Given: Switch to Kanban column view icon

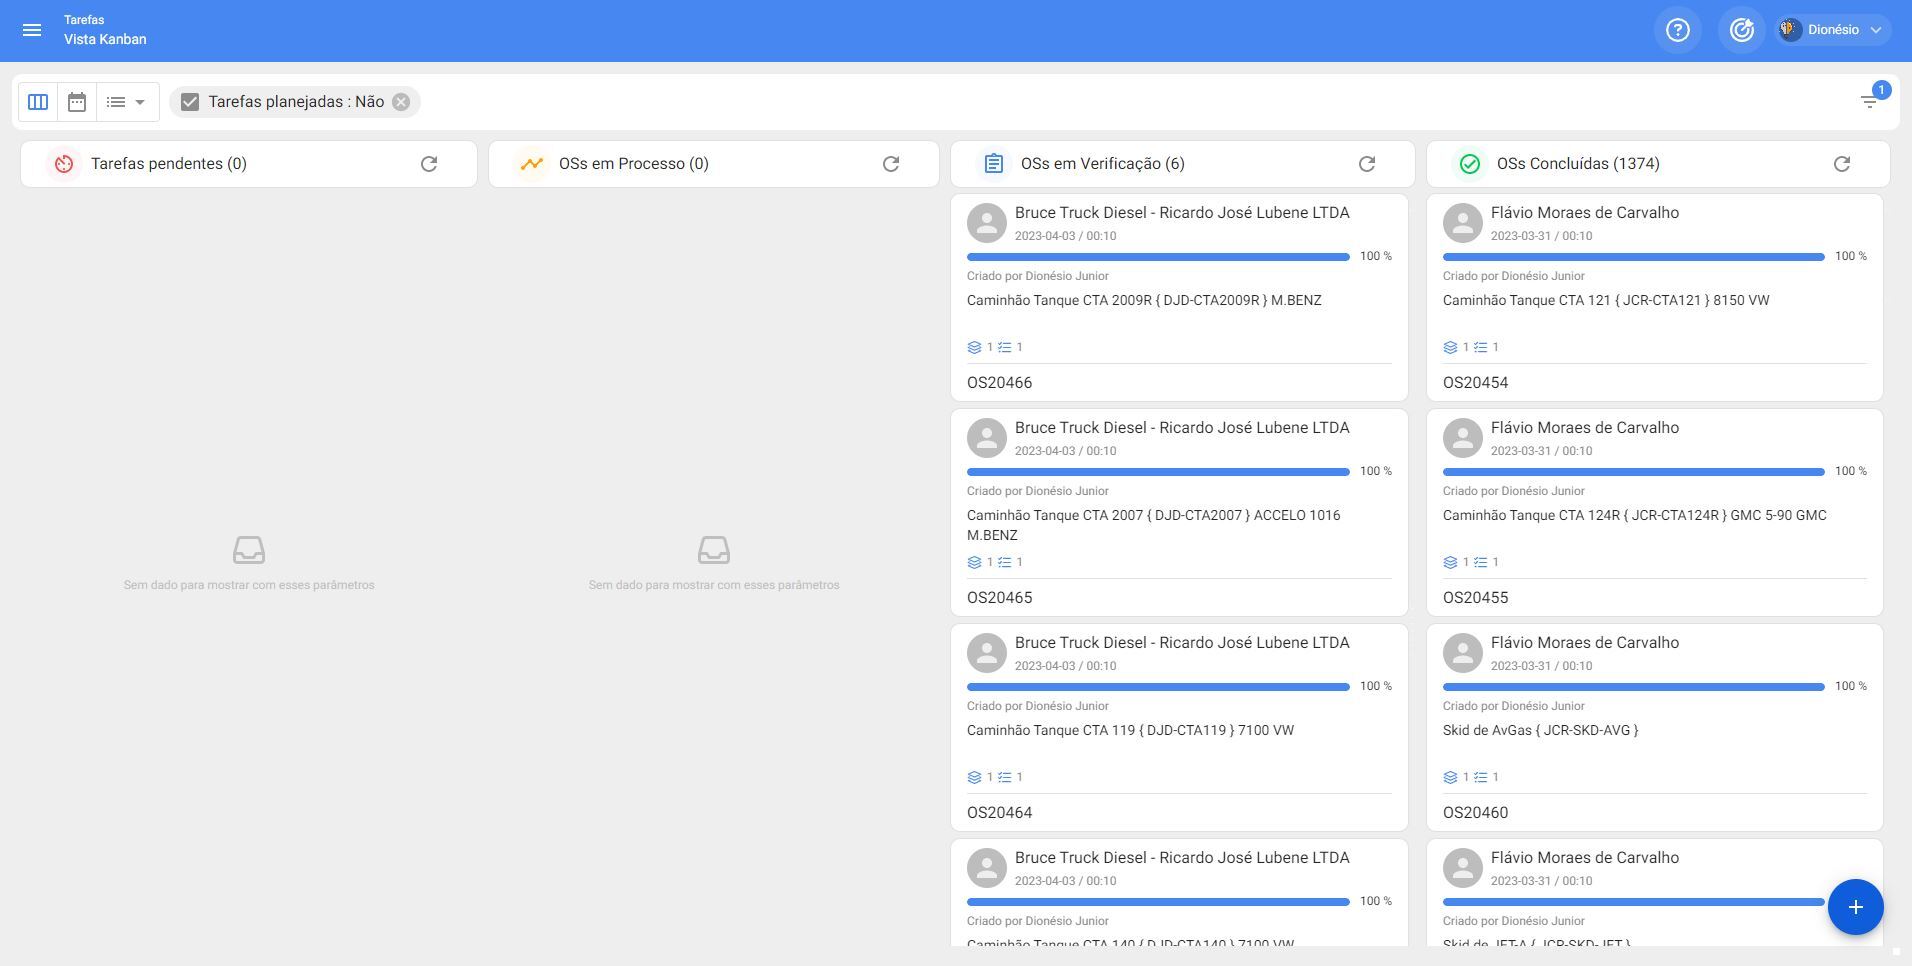Looking at the screenshot, I should click(x=38, y=102).
